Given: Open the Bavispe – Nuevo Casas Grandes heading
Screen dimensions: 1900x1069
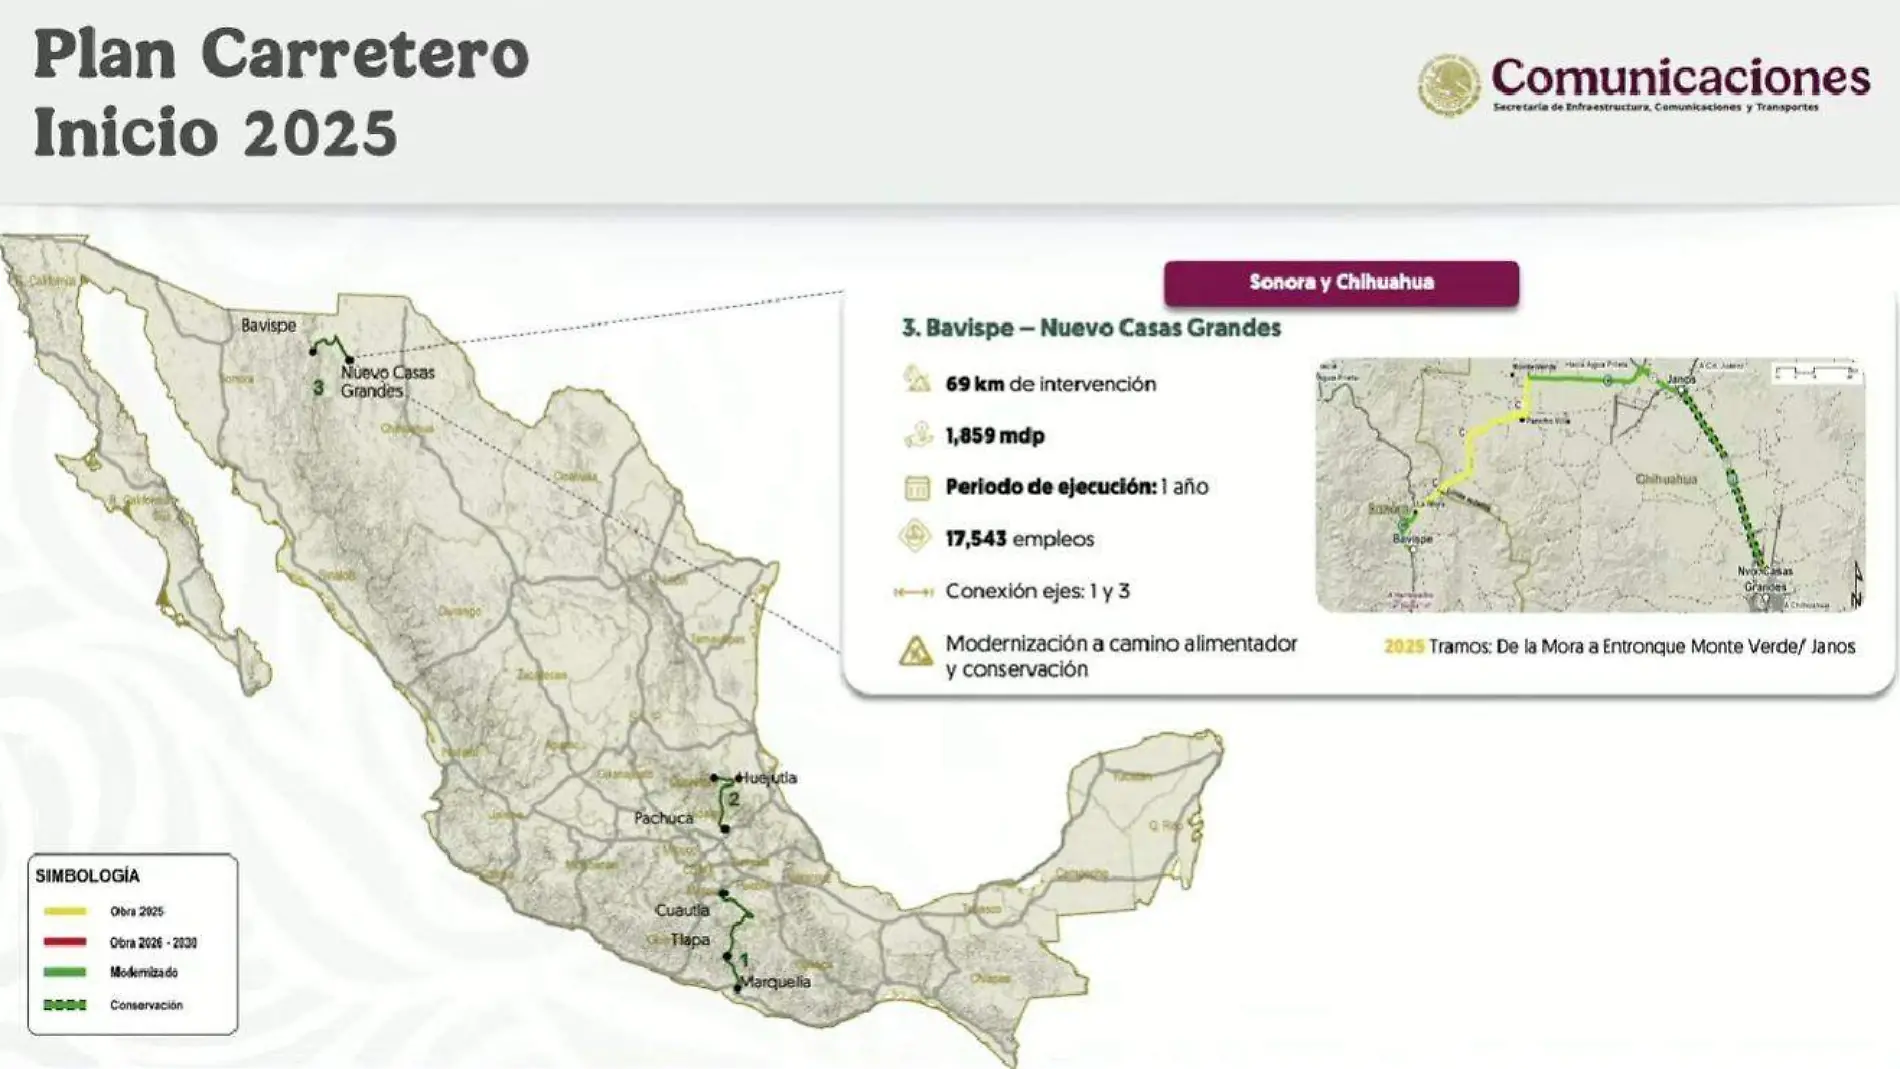Looking at the screenshot, I should (x=1091, y=328).
